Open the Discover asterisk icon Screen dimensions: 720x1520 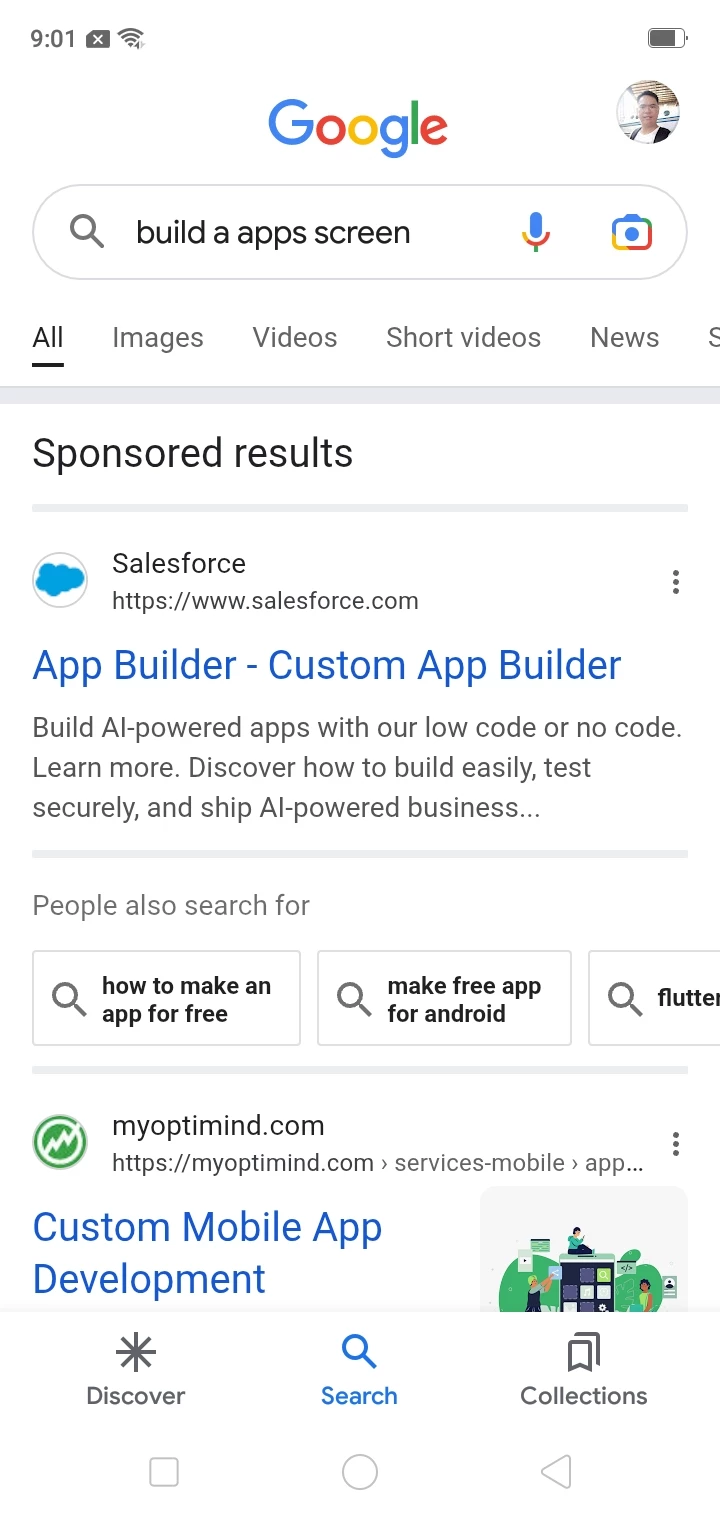click(136, 1354)
